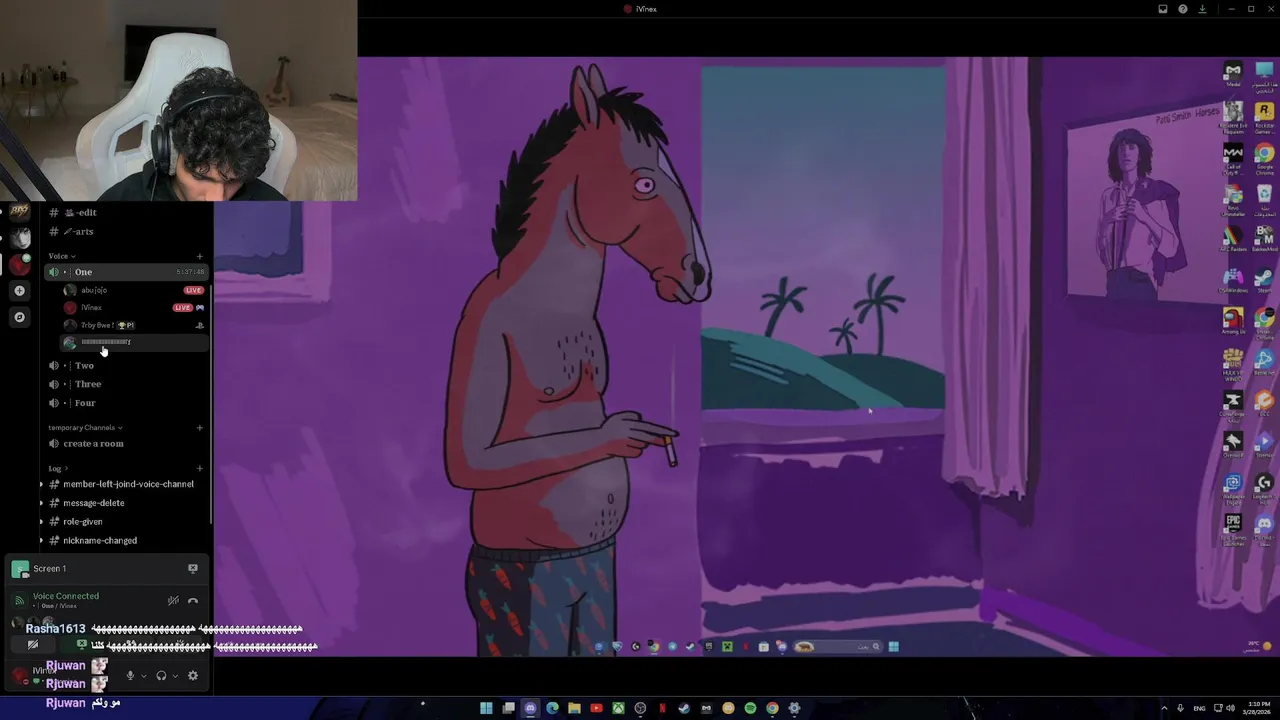Open Discord help question mark icon

(1183, 9)
